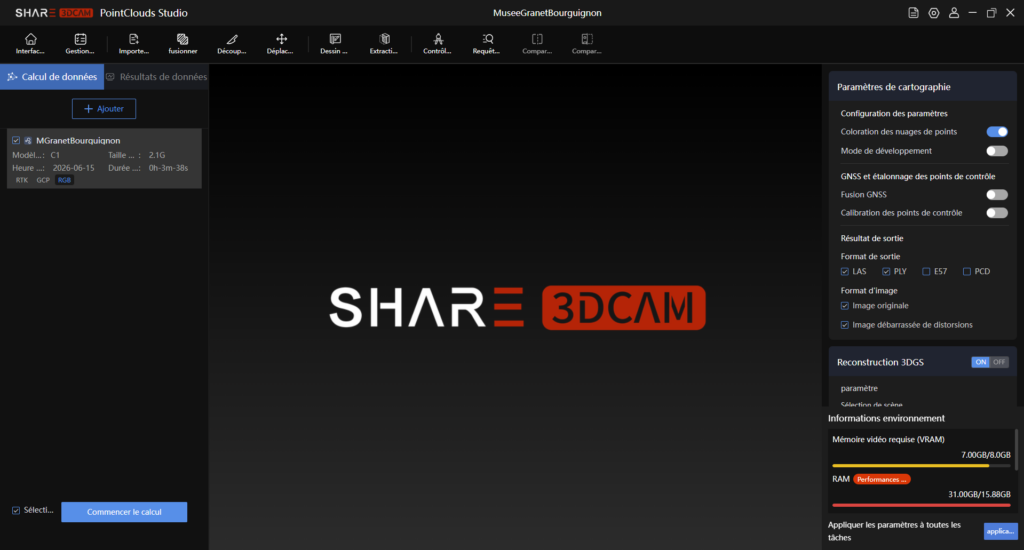Click the first Compar... tool icon
Screen dimensions: 1024x550
click(x=537, y=44)
